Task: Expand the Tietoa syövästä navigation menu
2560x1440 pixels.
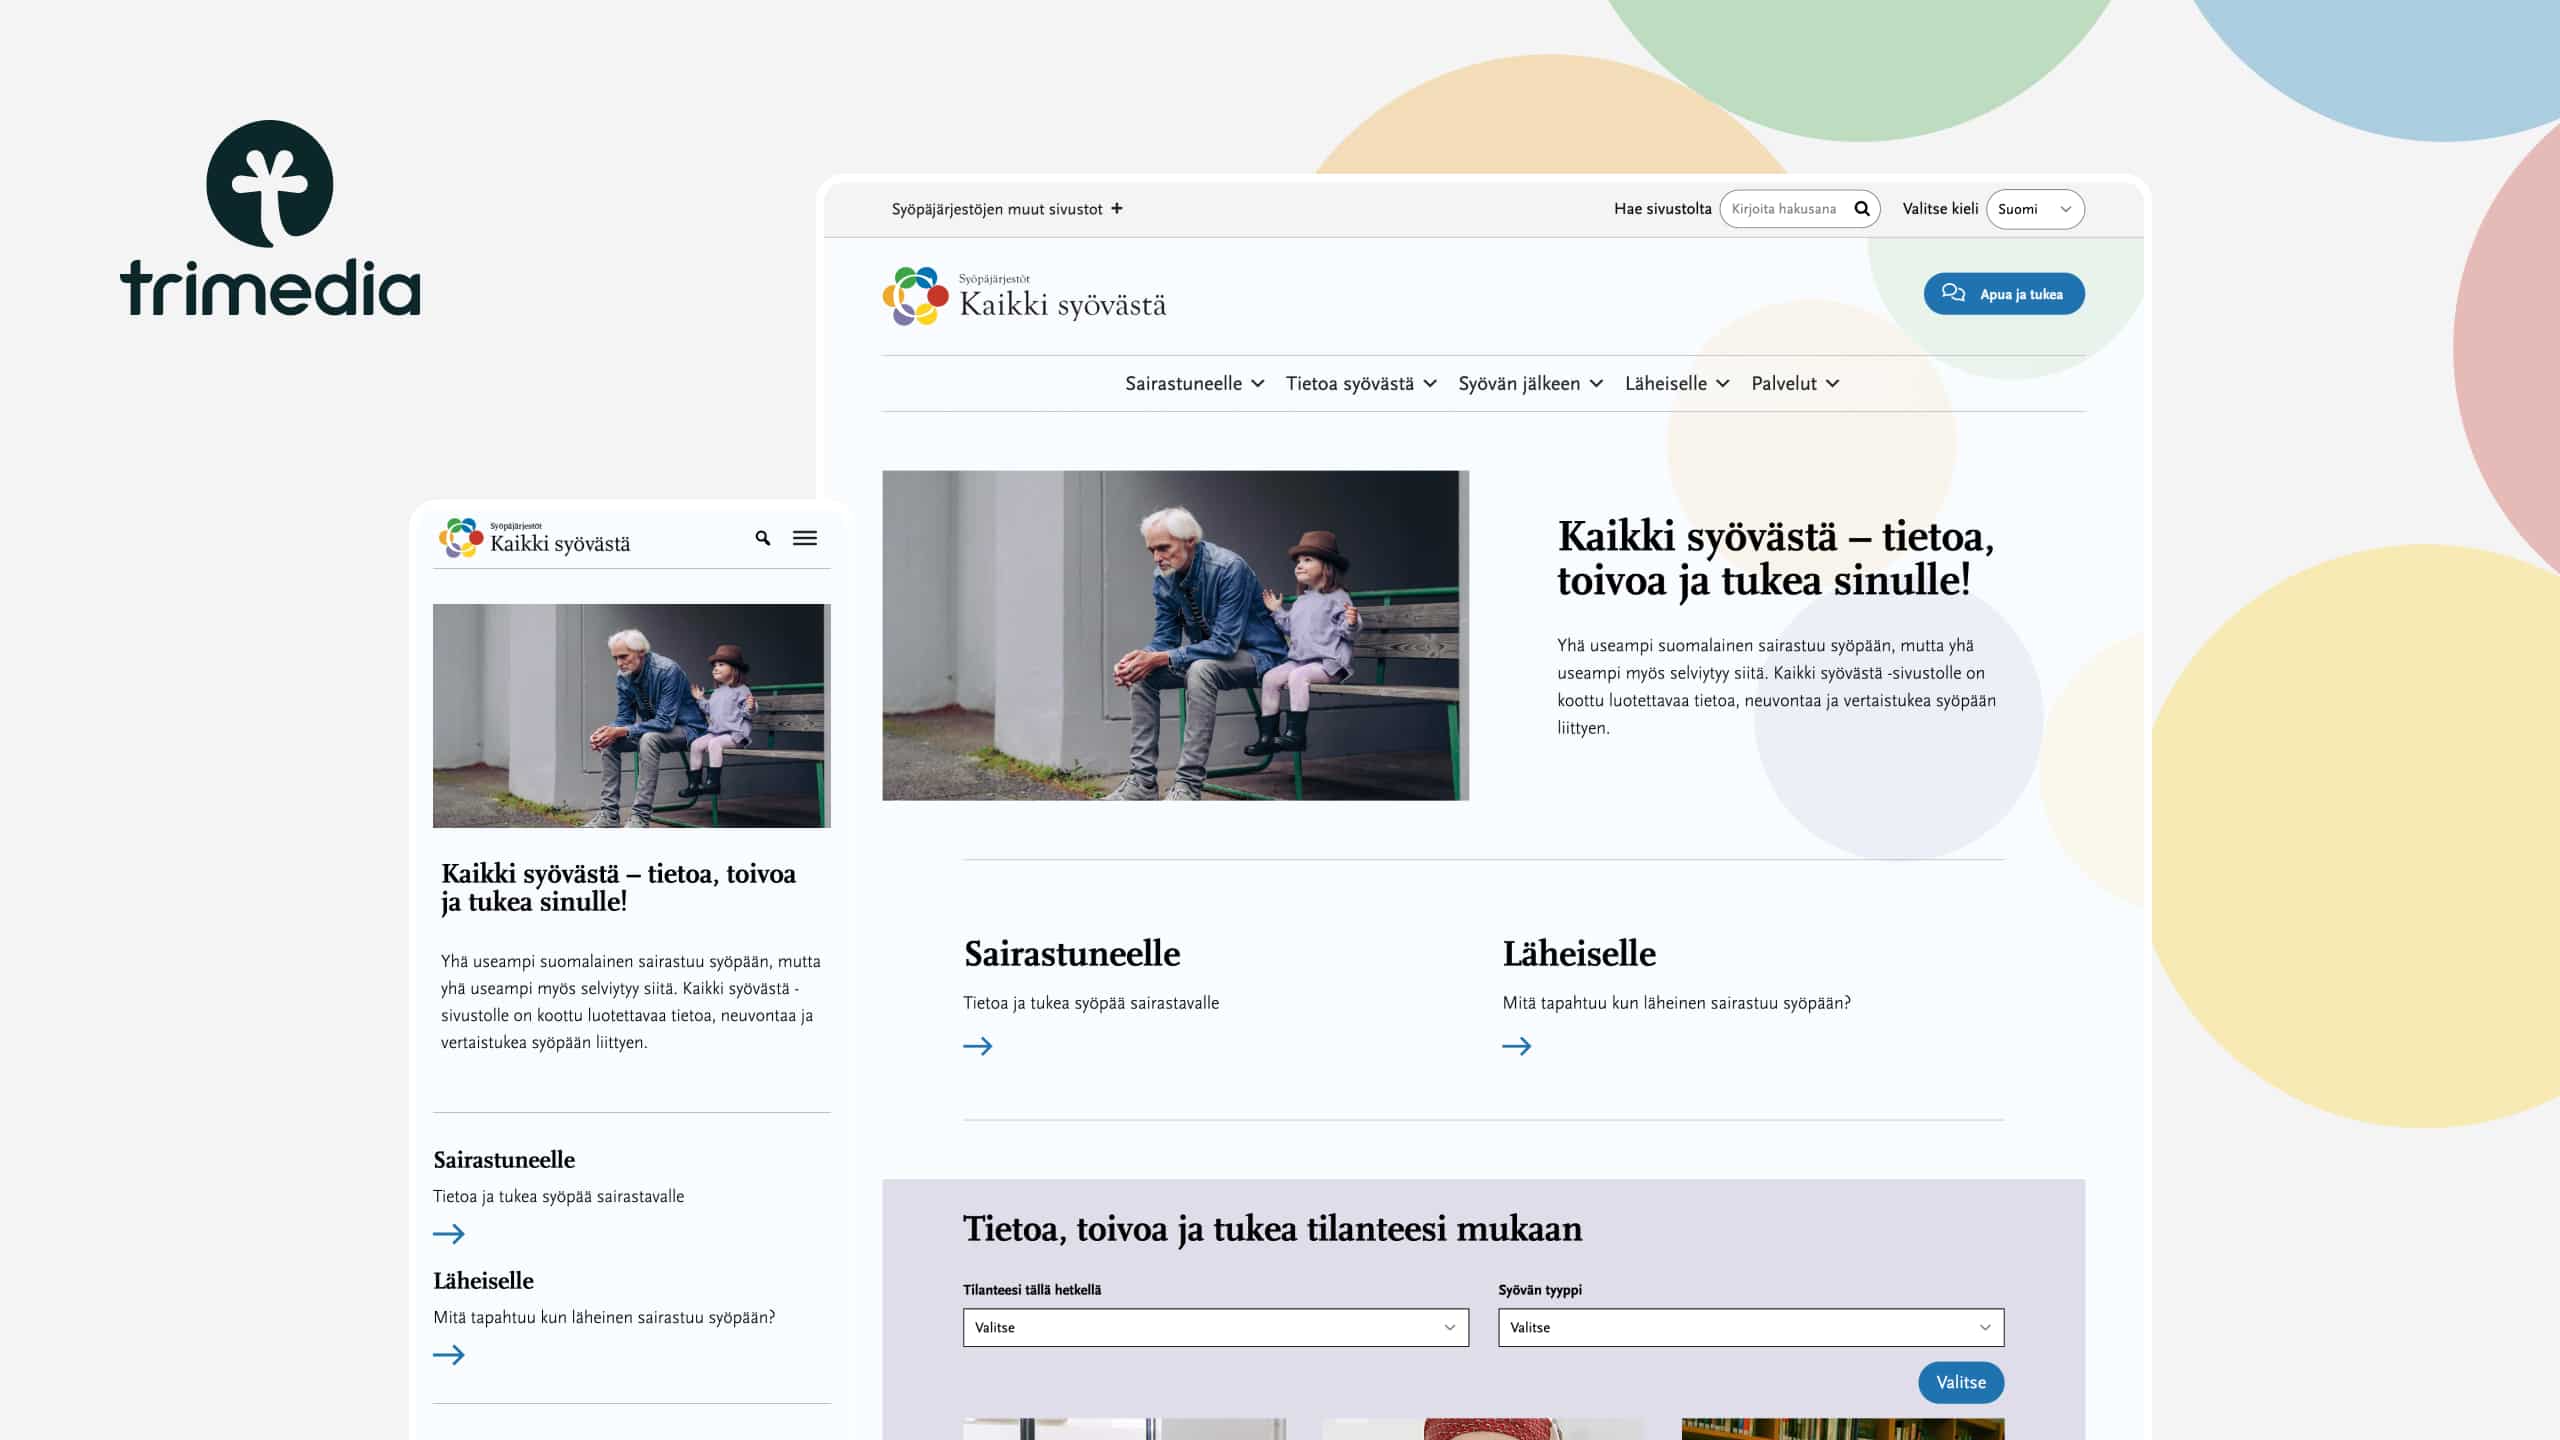Action: [x=1362, y=383]
